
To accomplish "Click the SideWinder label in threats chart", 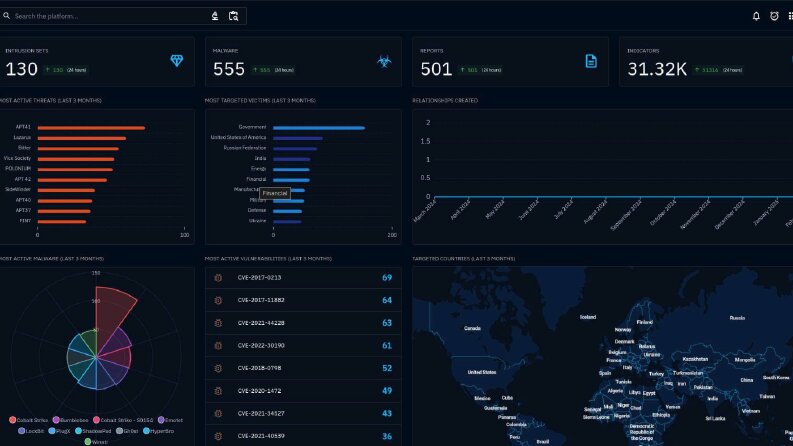I will [18, 189].
